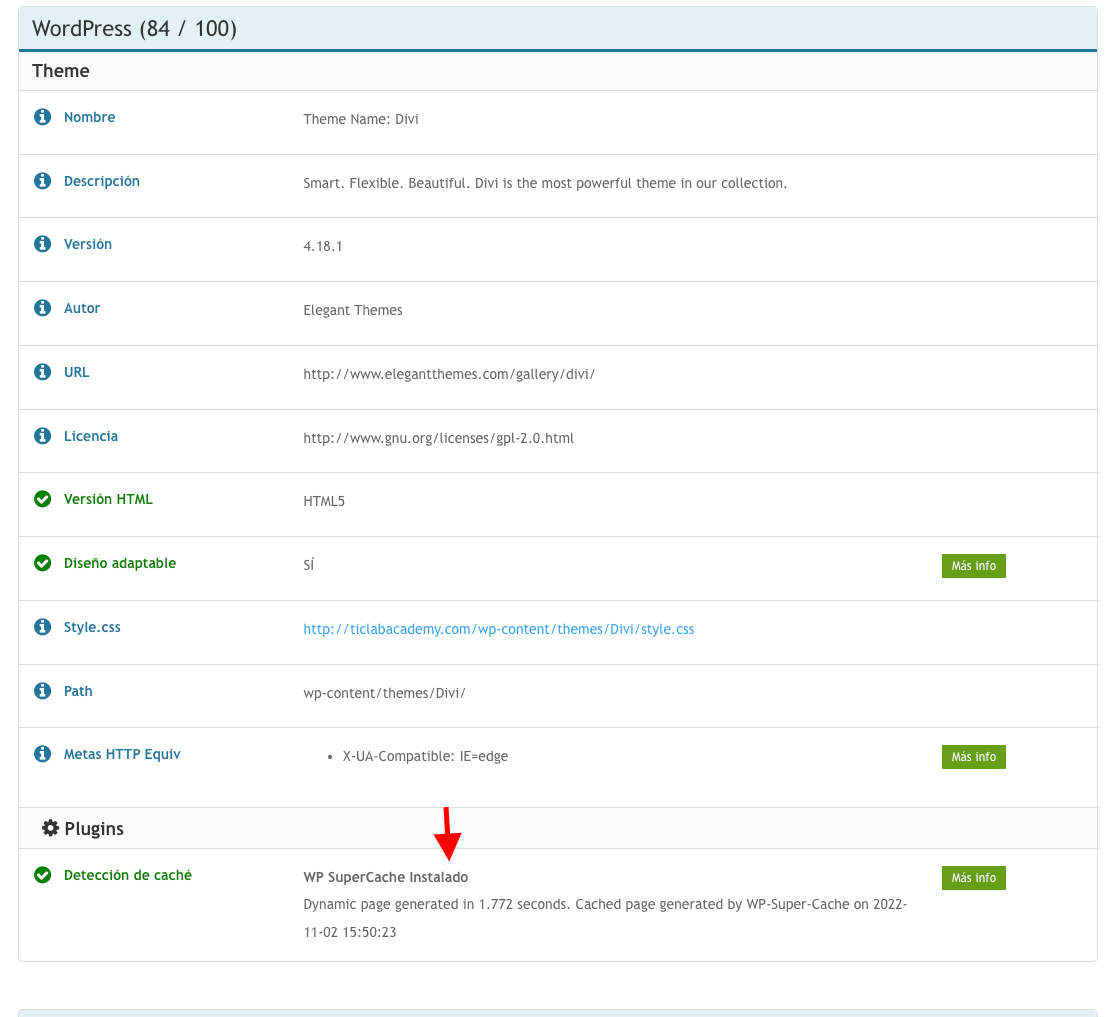
Task: Click the info icon beside Licencia
Action: click(x=43, y=436)
